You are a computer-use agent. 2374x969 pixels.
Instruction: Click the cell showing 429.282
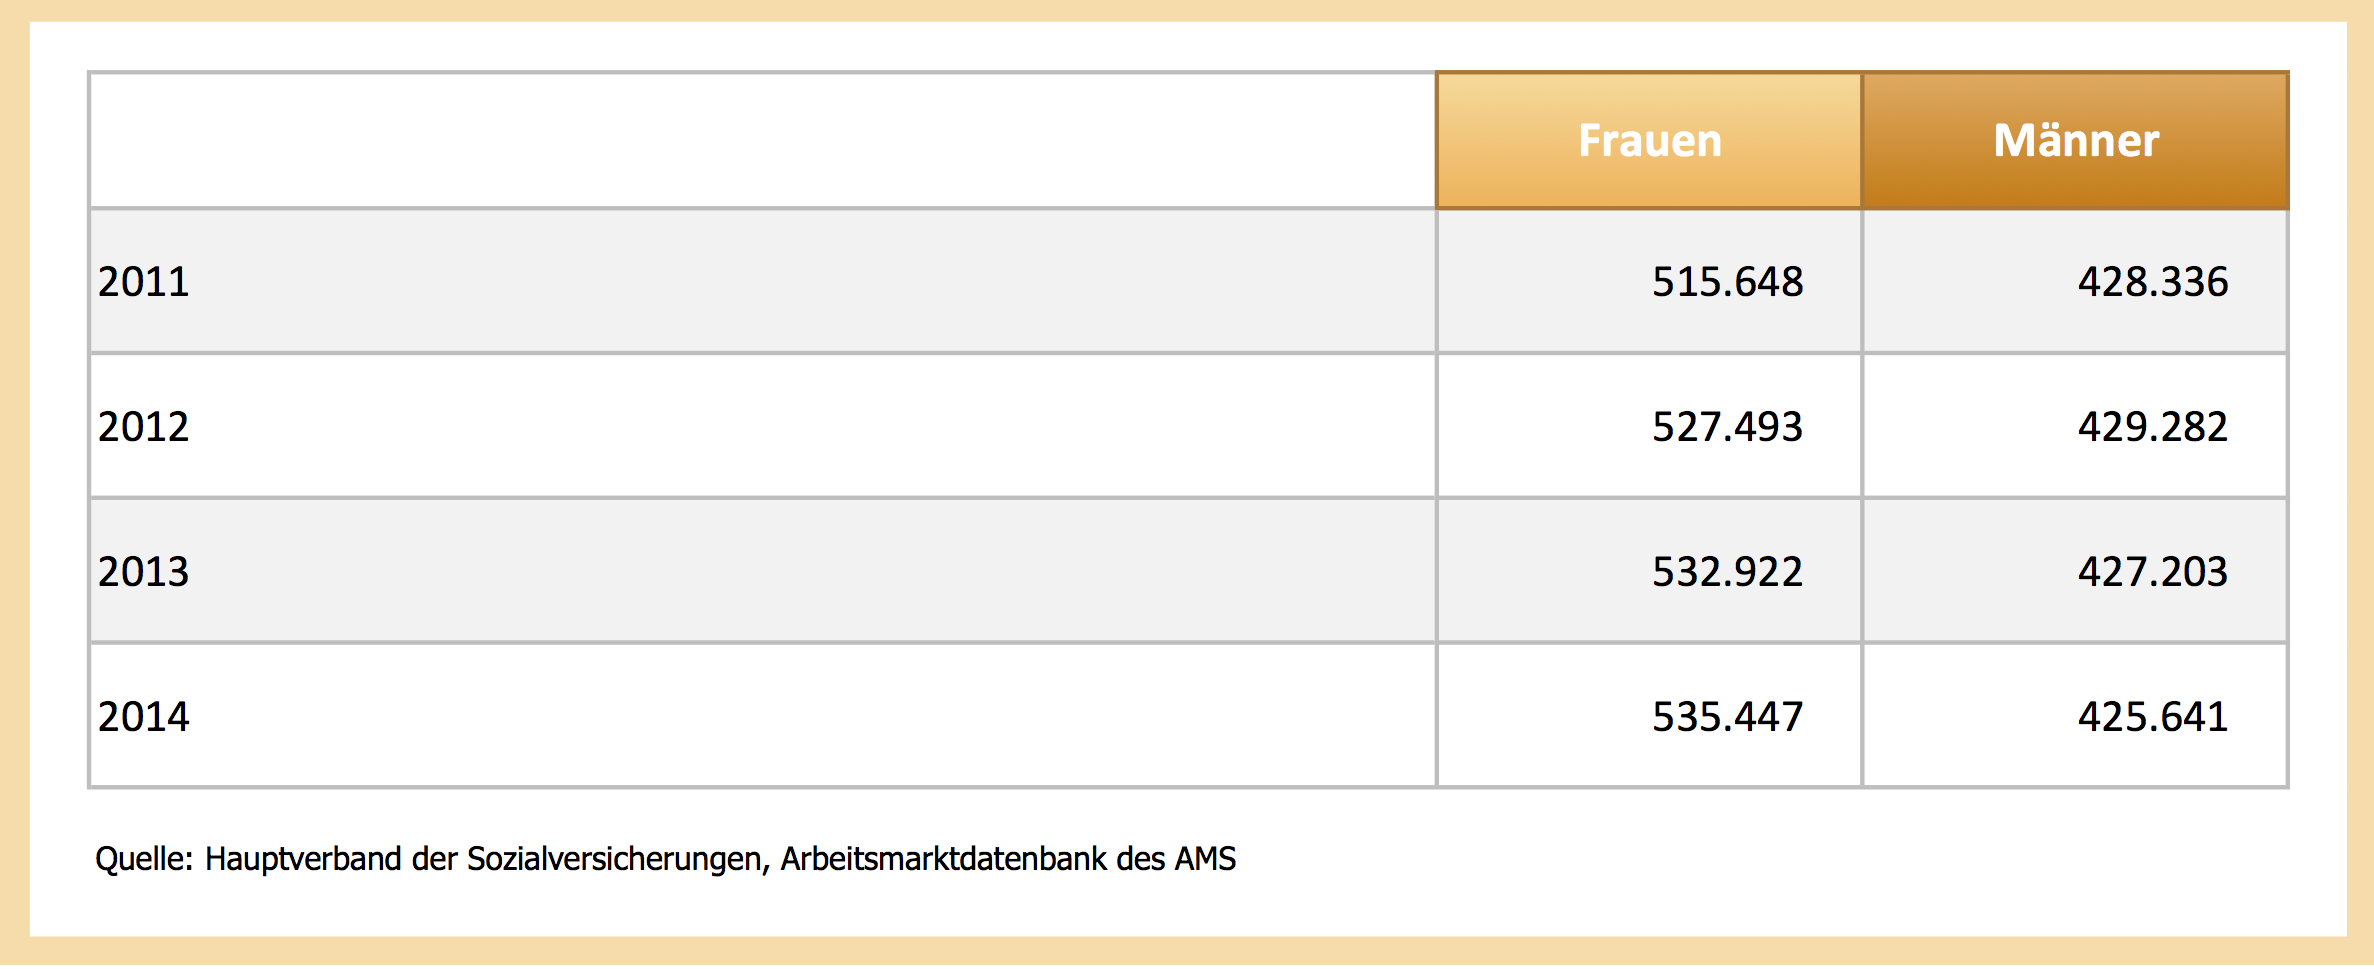tap(2152, 427)
